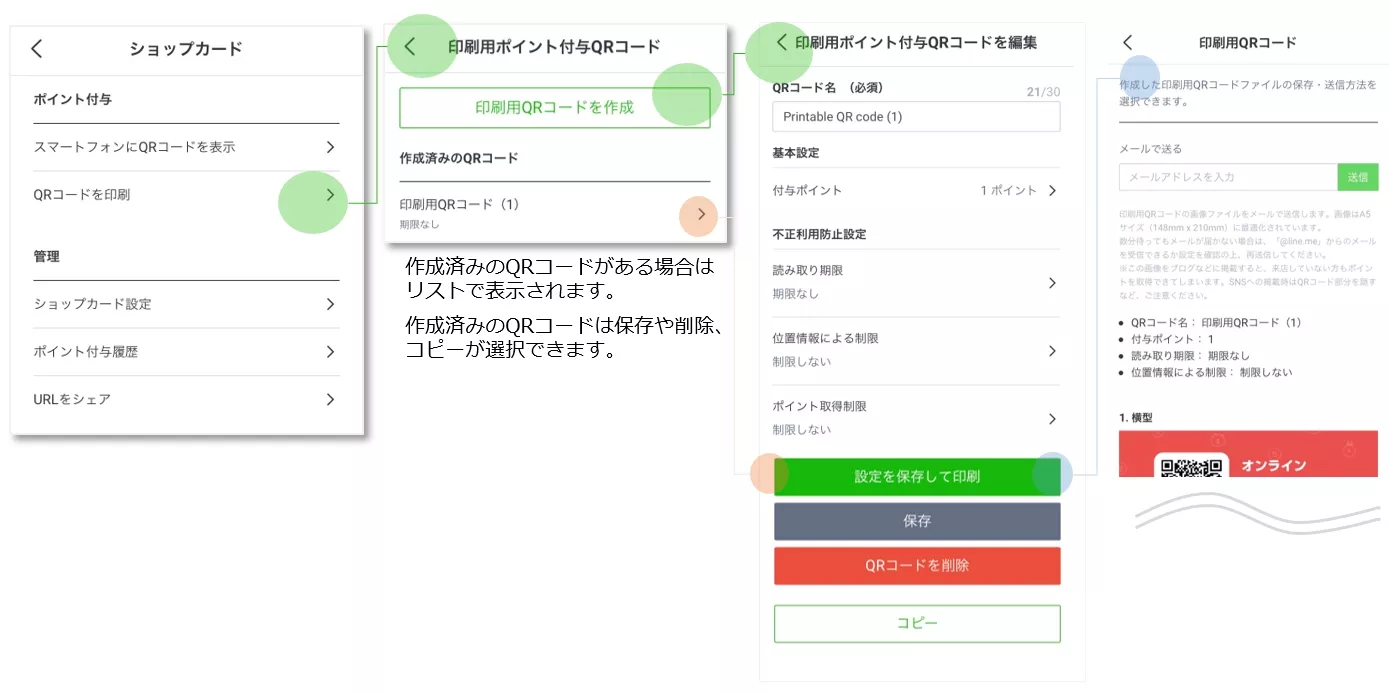Tap back arrow on QRコードを編集 screen
The width and height of the screenshot is (1389, 692).
[x=782, y=42]
